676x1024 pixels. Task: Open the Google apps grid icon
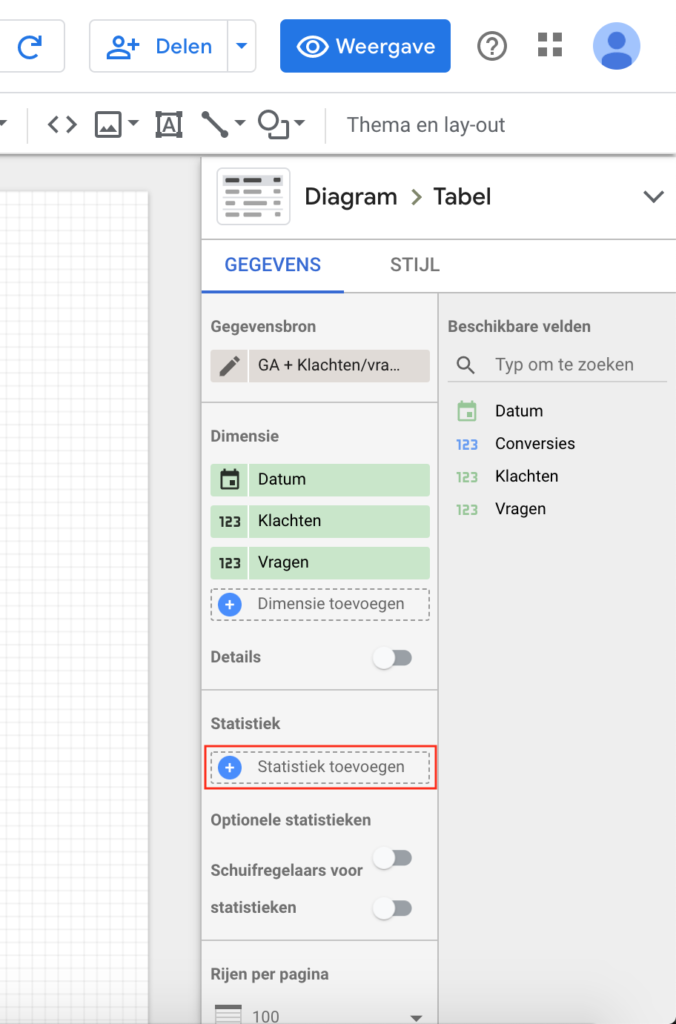550,45
